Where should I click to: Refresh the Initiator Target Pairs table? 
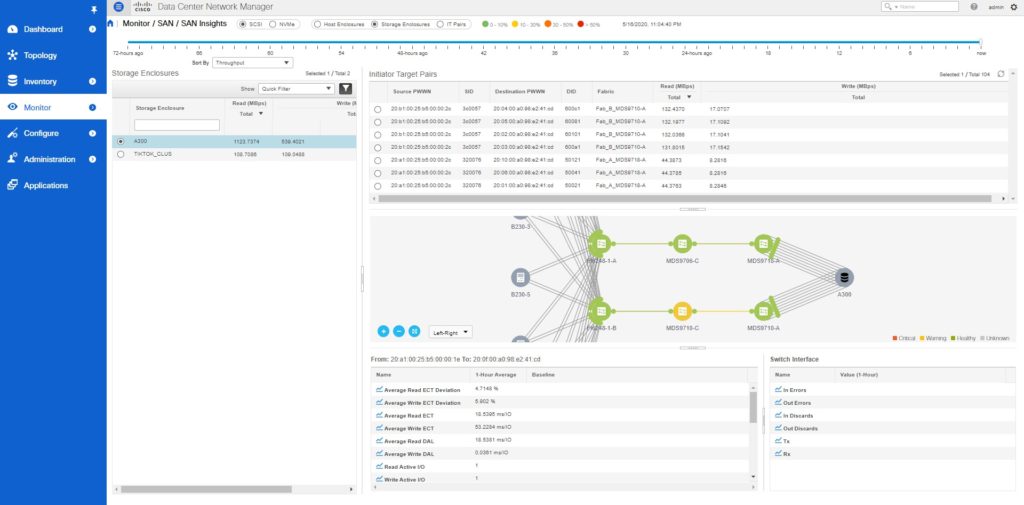coord(1001,74)
